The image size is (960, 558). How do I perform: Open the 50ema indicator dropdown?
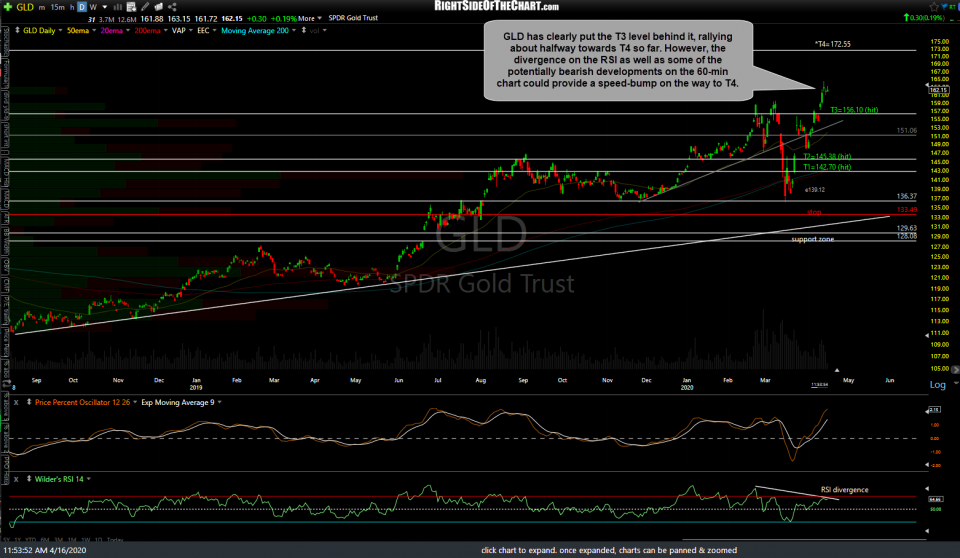pos(94,31)
